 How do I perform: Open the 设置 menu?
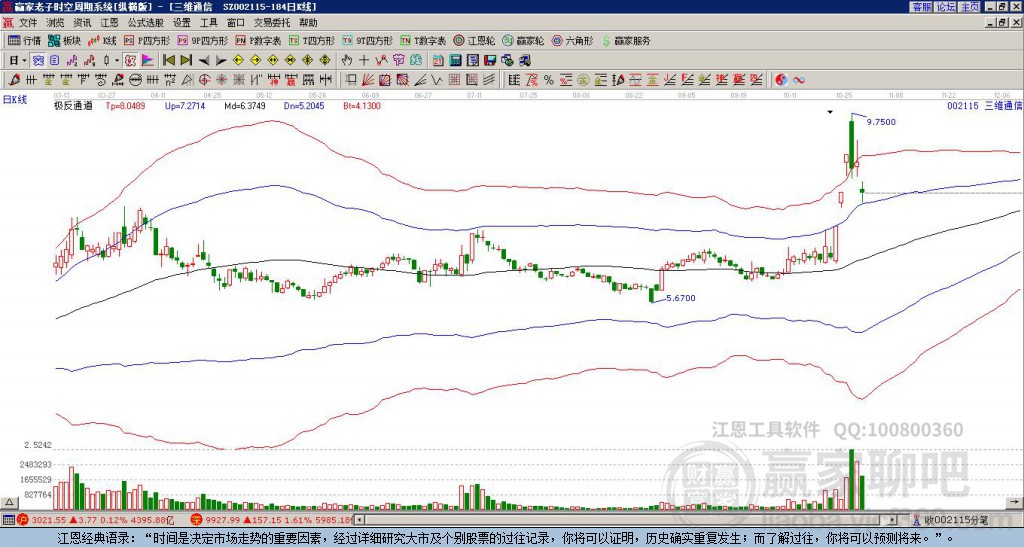pos(182,23)
